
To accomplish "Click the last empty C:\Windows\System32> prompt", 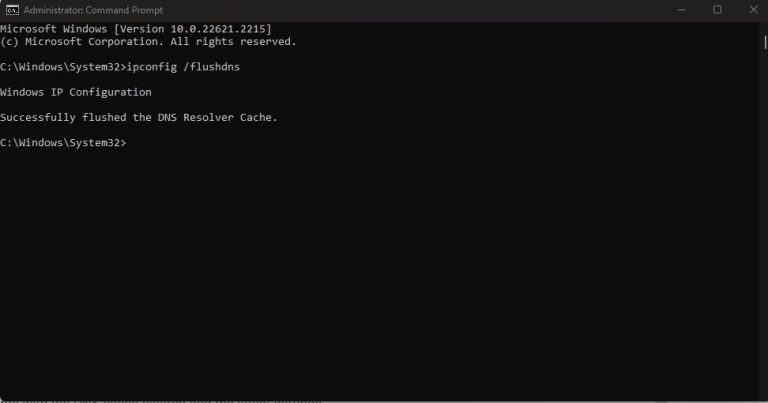I will pos(62,143).
